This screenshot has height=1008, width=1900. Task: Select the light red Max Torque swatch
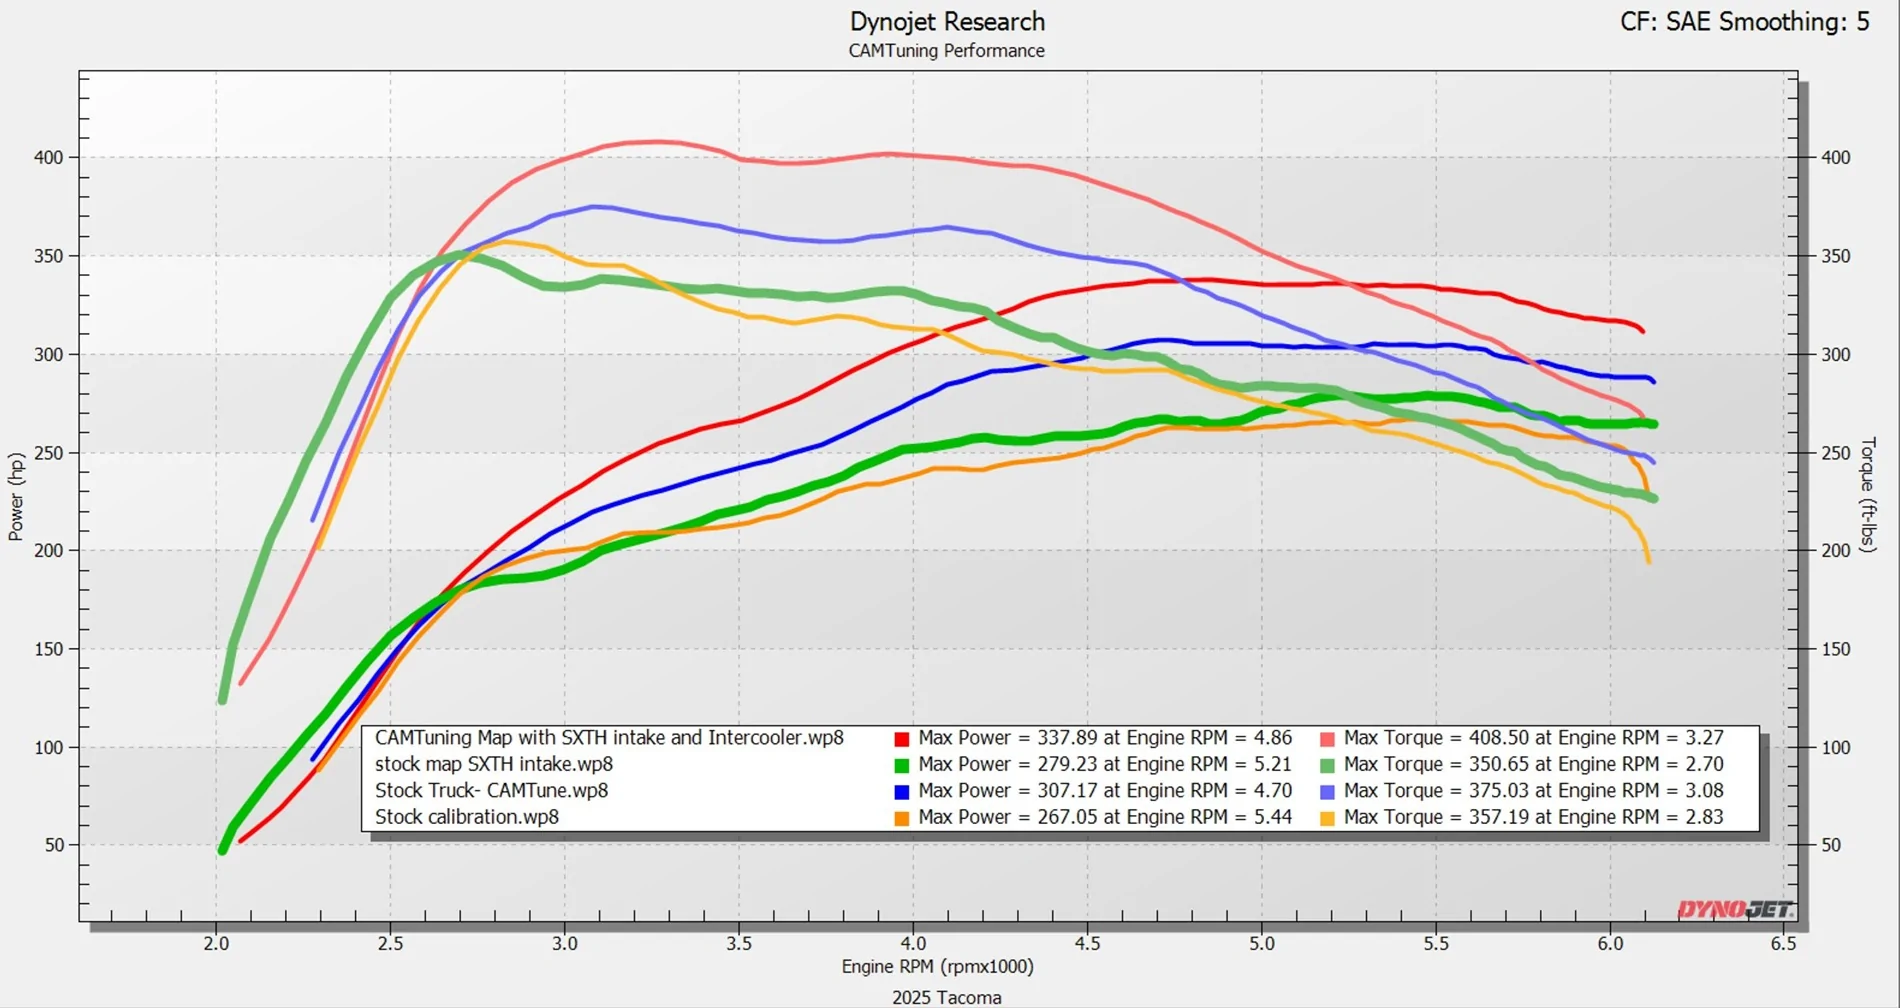(1327, 739)
